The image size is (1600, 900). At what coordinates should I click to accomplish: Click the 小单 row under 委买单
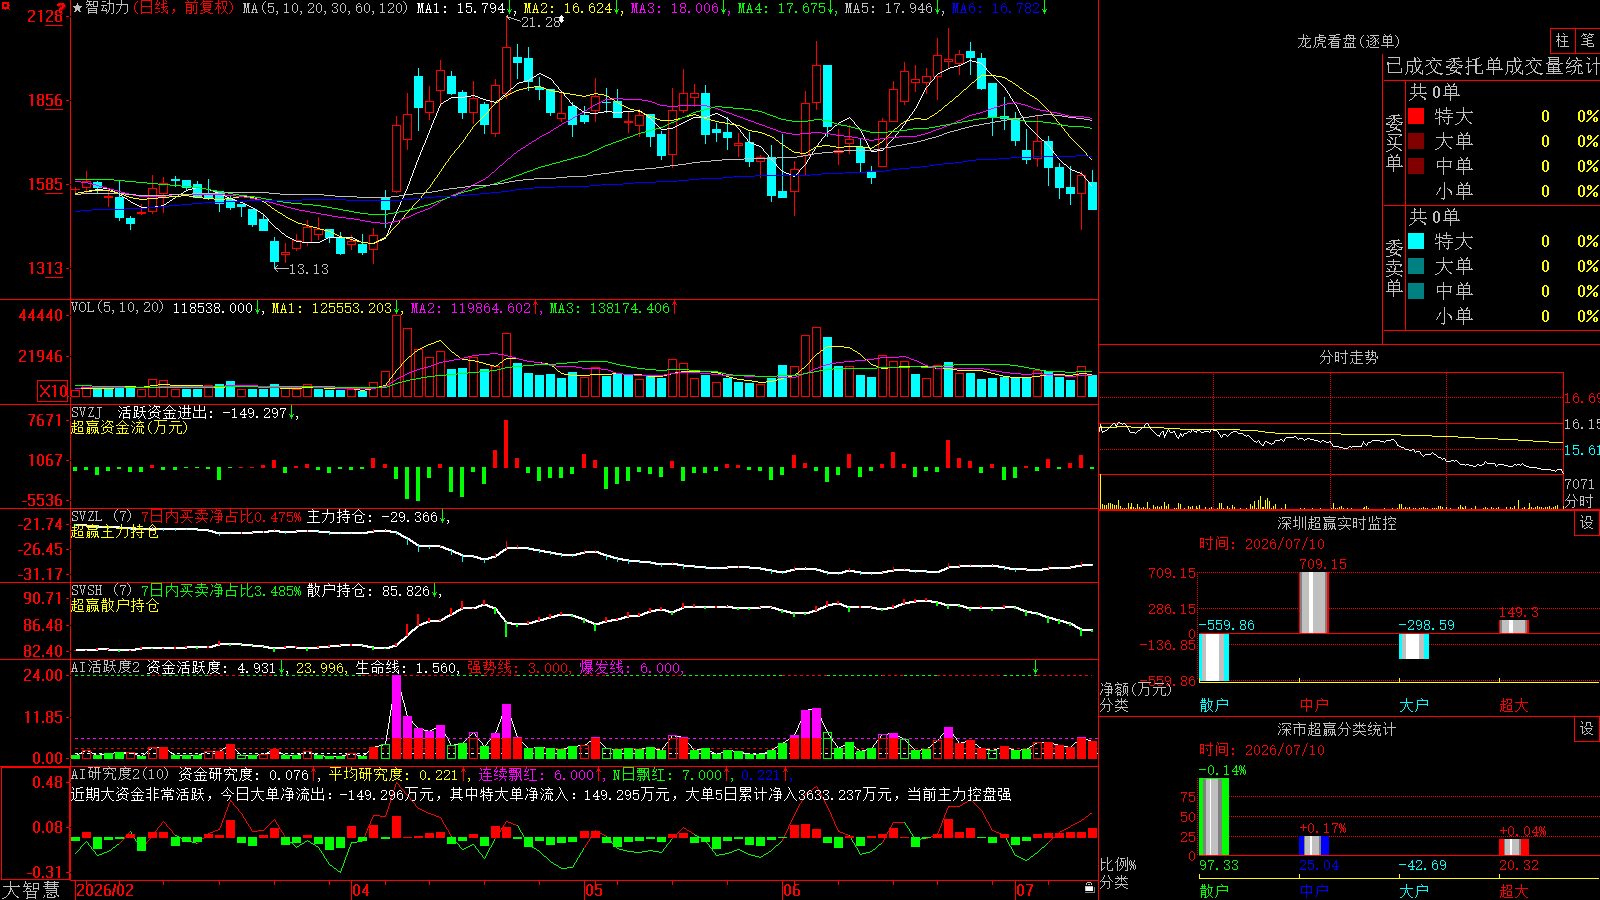(x=1502, y=191)
